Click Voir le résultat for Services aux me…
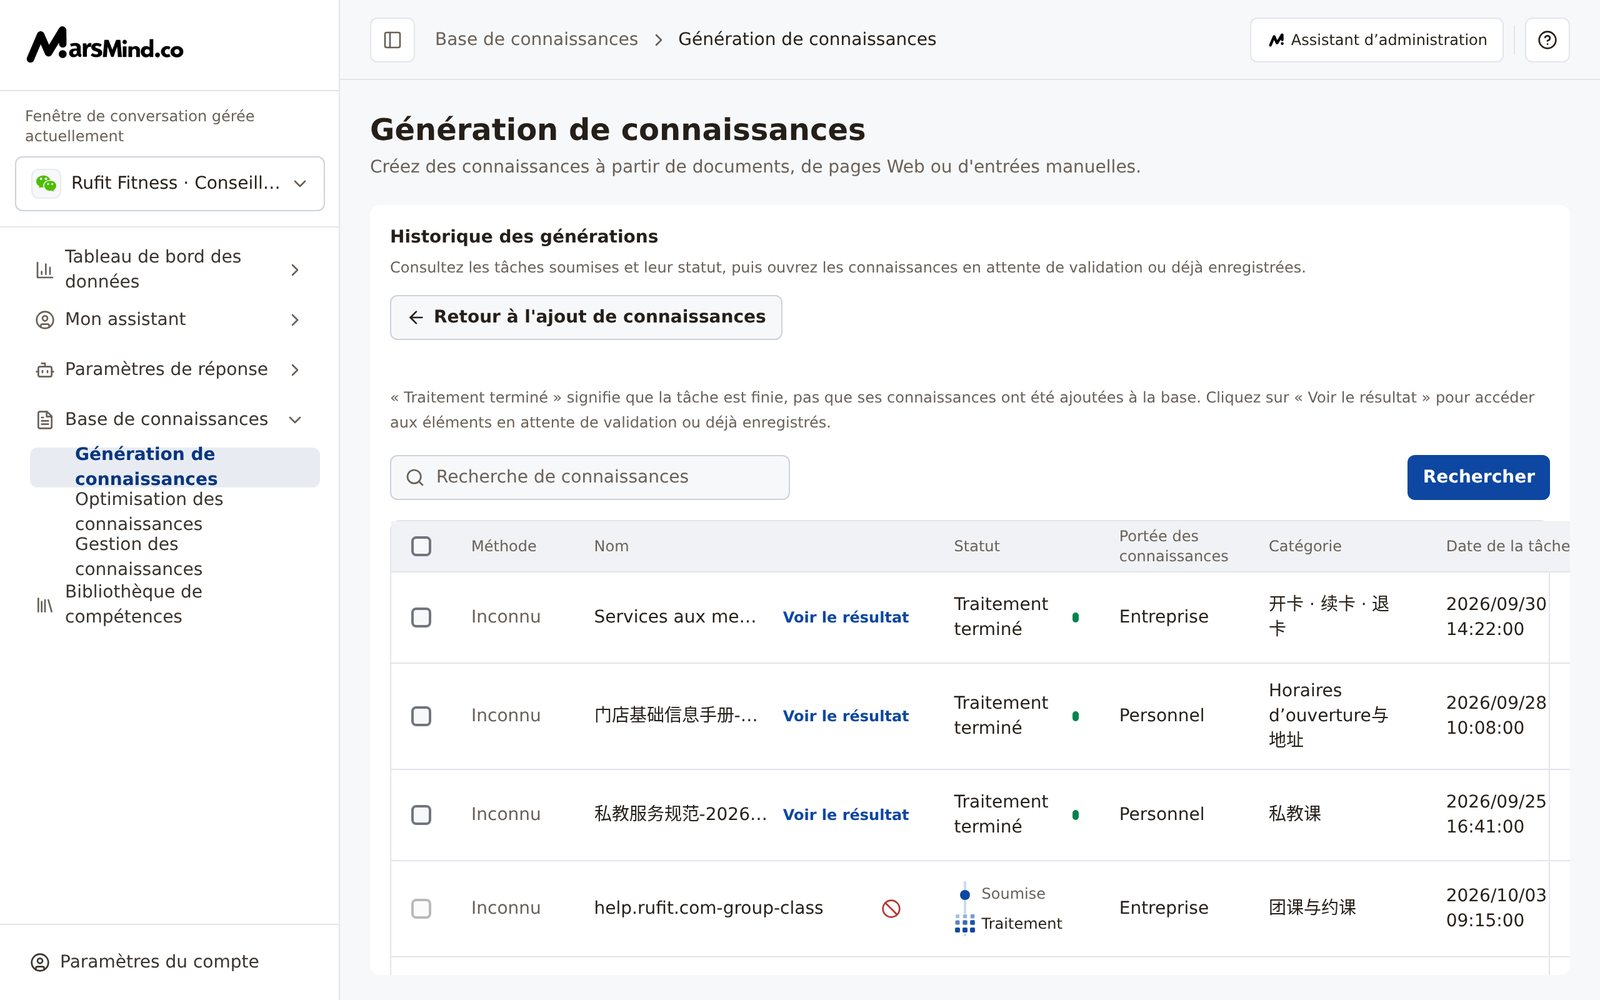This screenshot has height=1000, width=1600. 846,617
